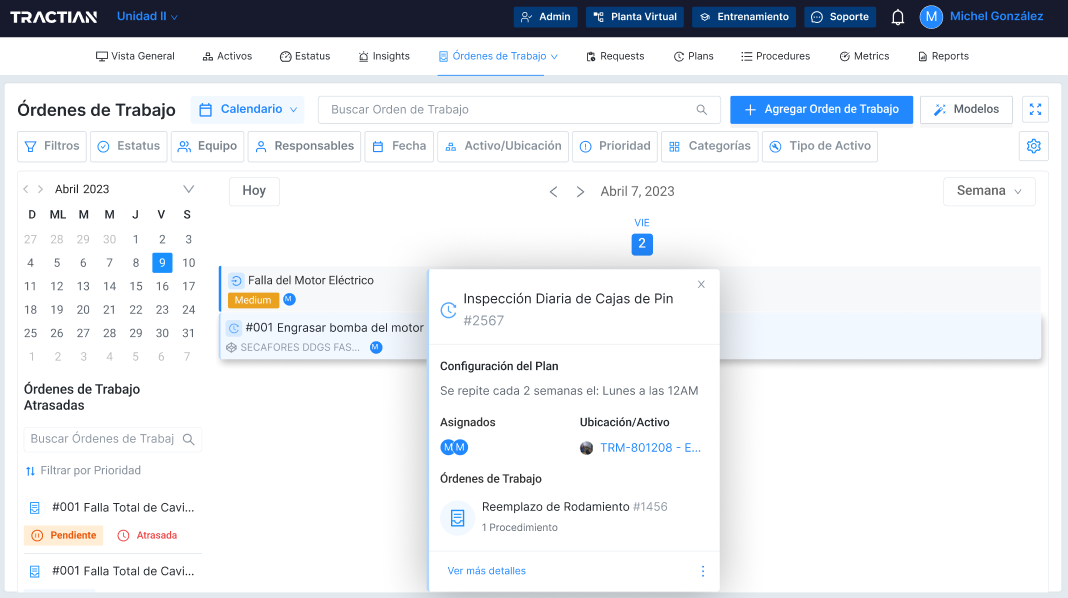The image size is (1068, 598).
Task: Open Ver más detalles link
Action: point(486,570)
